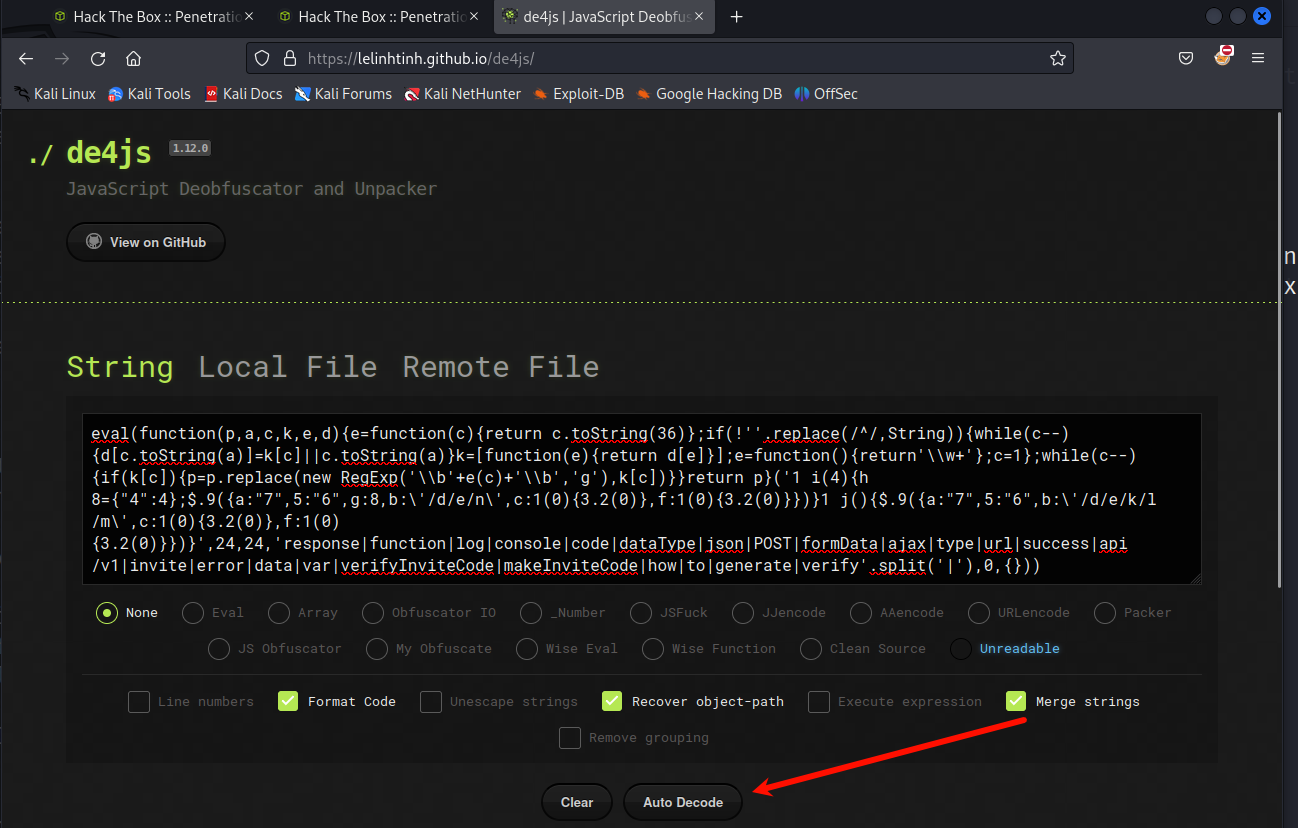Open the Kali Linux bookmark

[55, 94]
